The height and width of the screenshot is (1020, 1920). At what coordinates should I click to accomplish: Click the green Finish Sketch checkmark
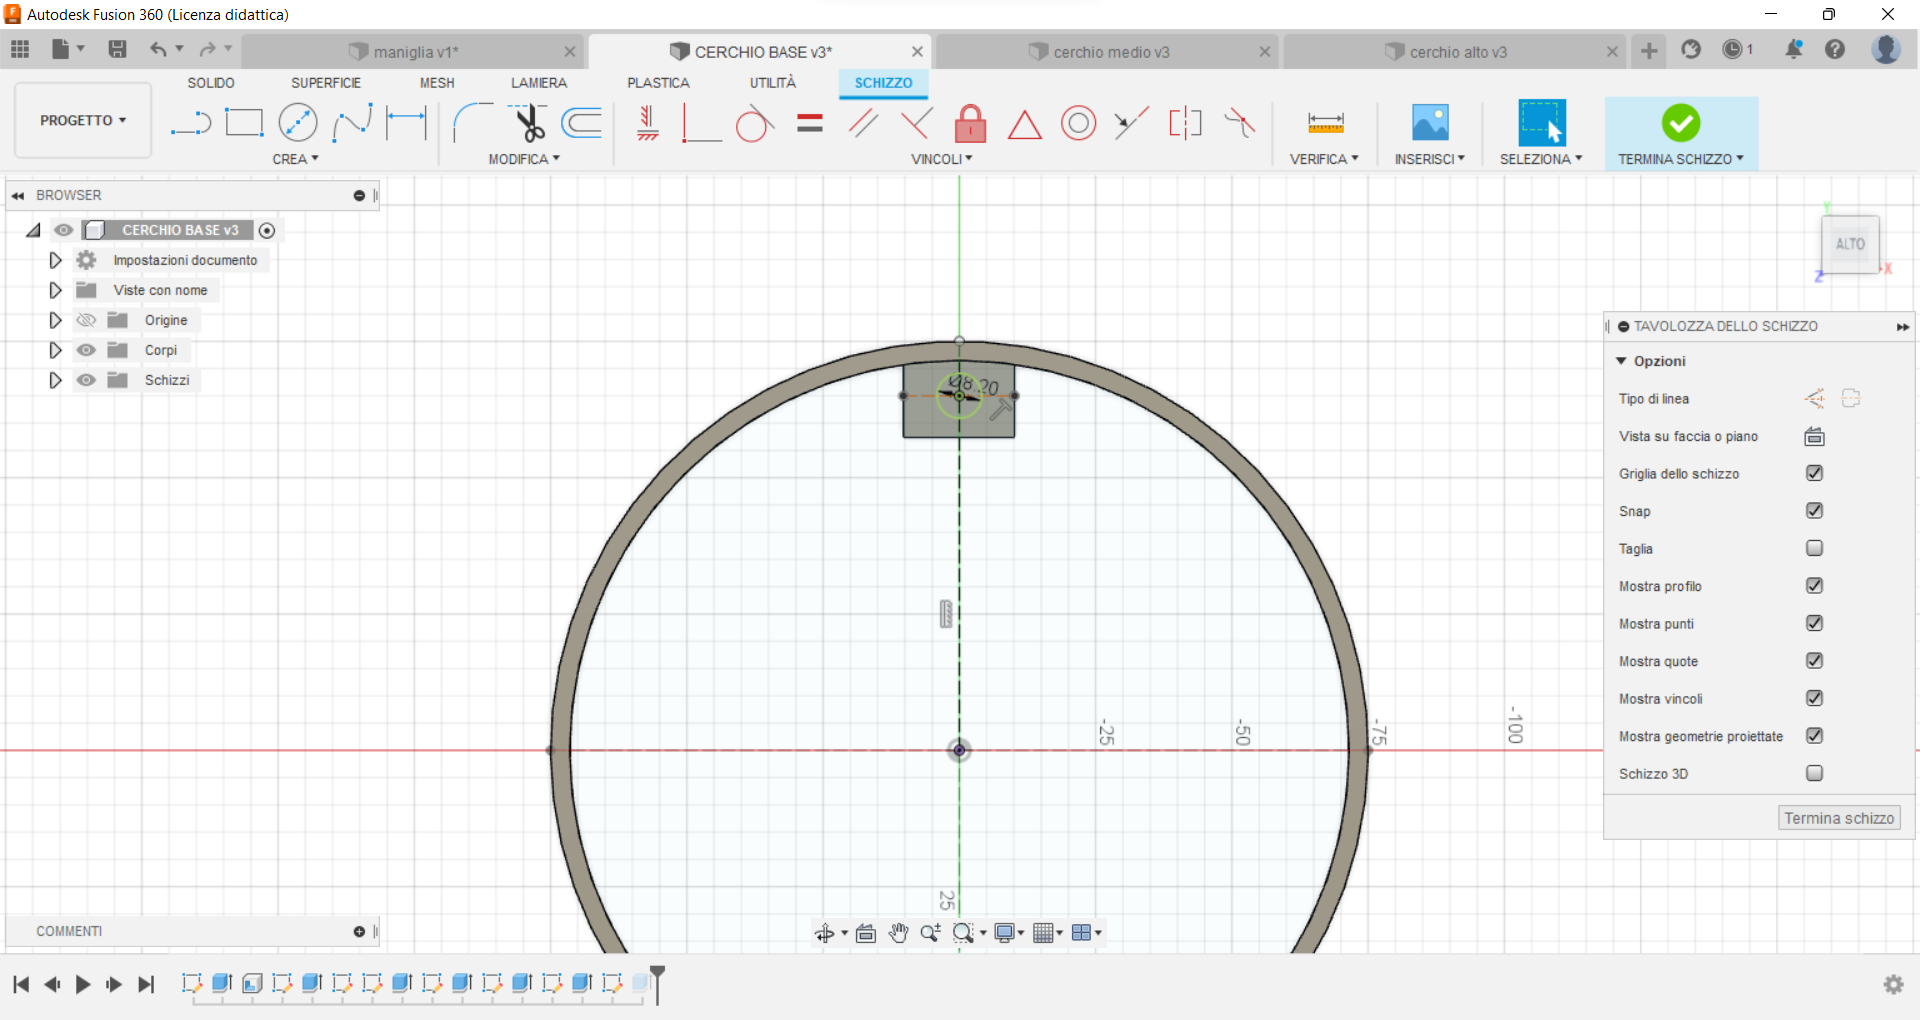(1681, 123)
